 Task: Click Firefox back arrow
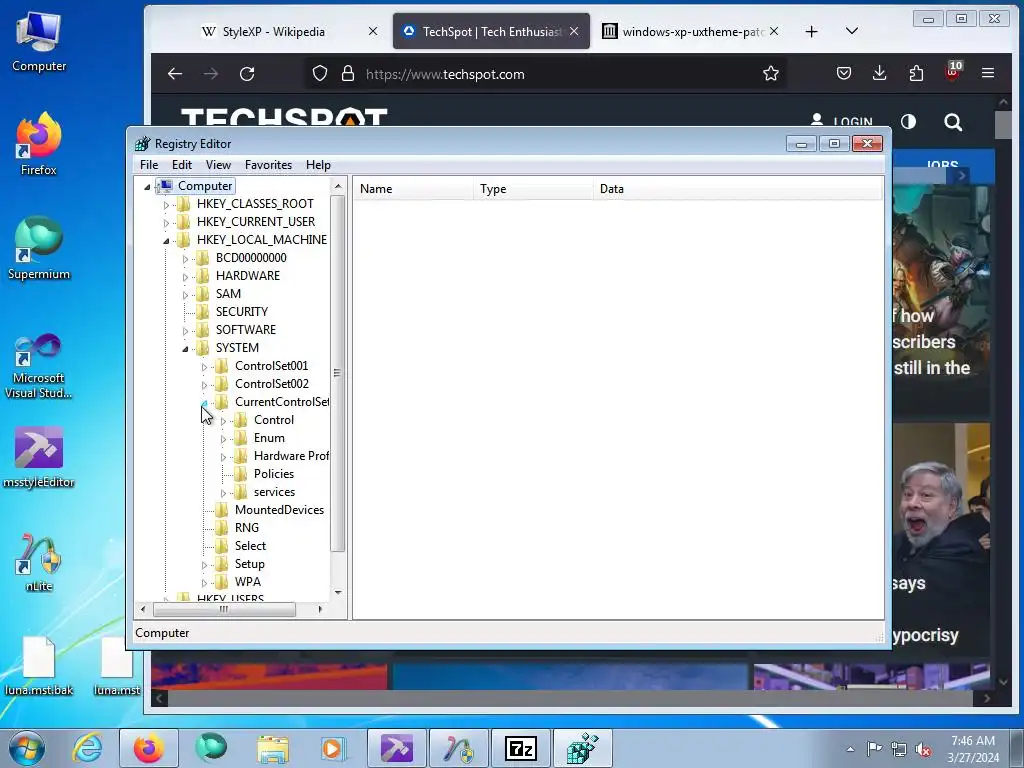pos(174,74)
